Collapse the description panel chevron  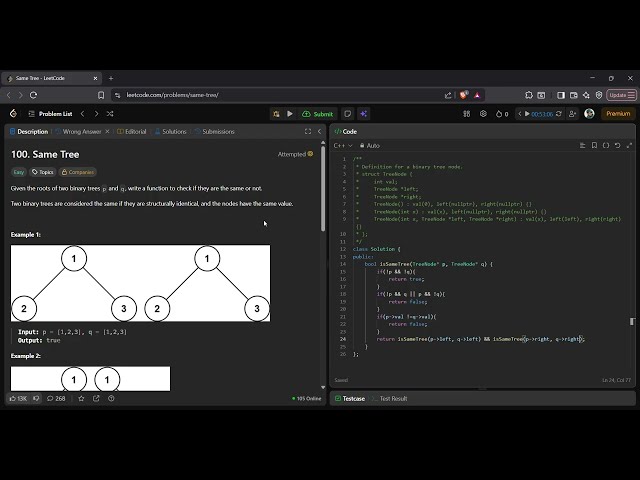[319, 131]
